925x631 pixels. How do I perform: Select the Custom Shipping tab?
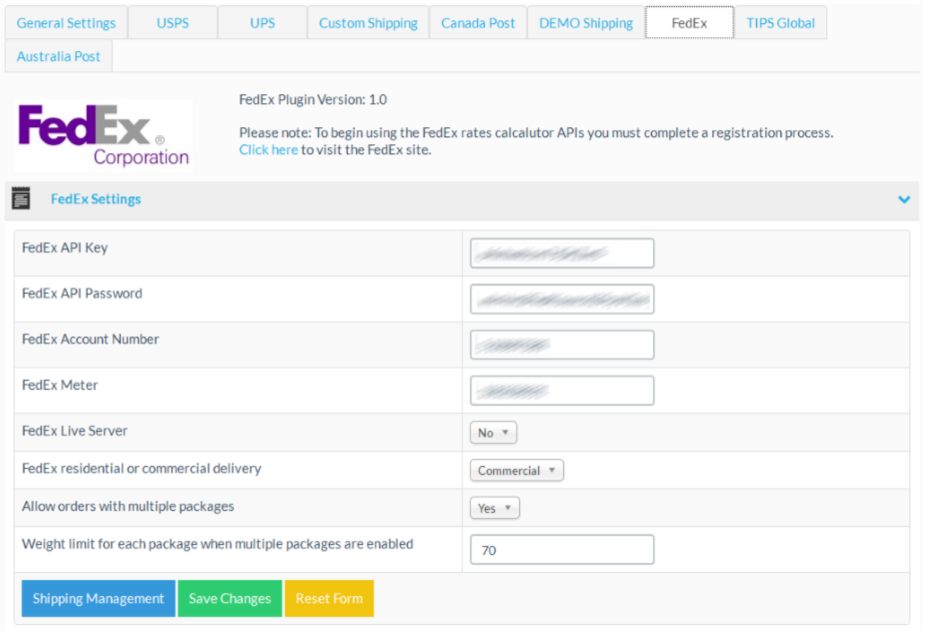[x=368, y=22]
